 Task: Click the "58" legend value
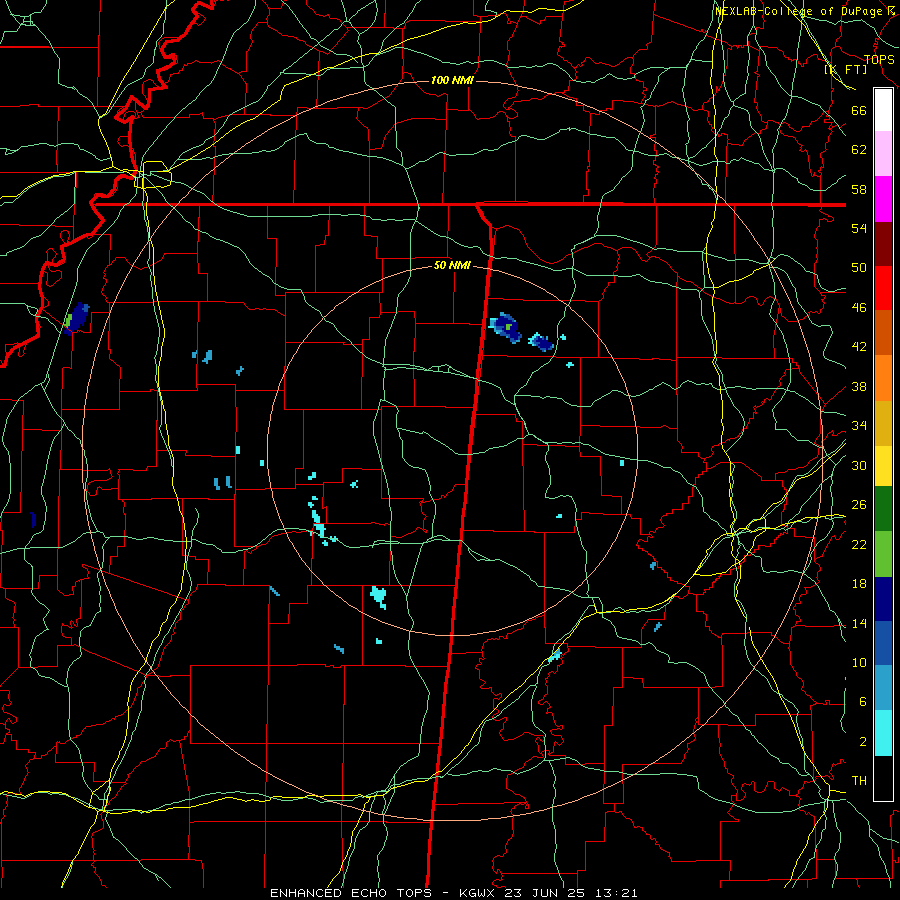(859, 189)
